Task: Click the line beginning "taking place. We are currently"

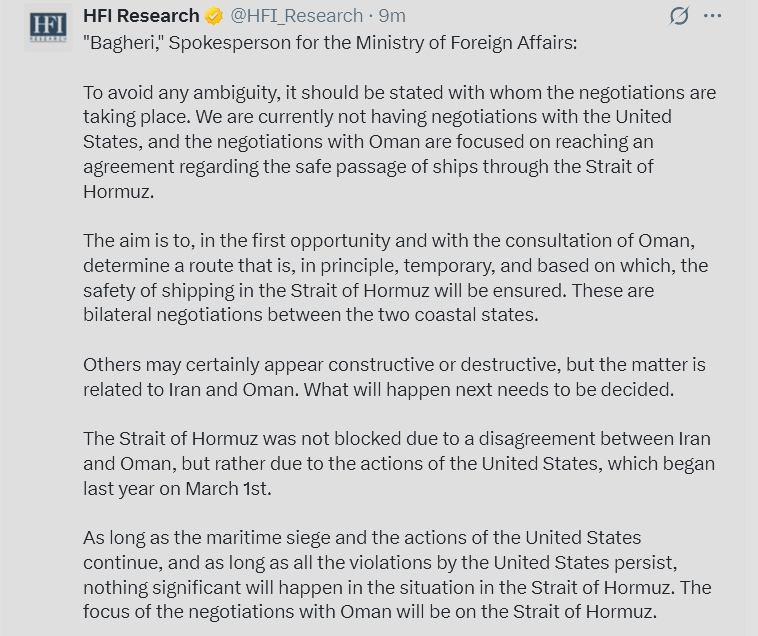Action: pyautogui.click(x=378, y=117)
